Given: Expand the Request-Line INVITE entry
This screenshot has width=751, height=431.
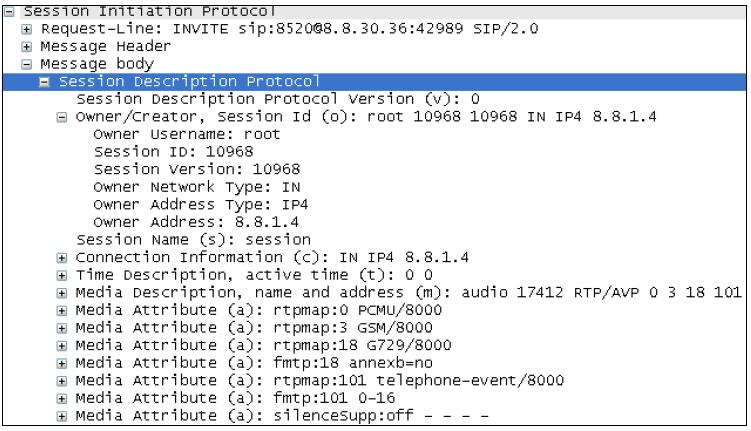Looking at the screenshot, I should [27, 28].
